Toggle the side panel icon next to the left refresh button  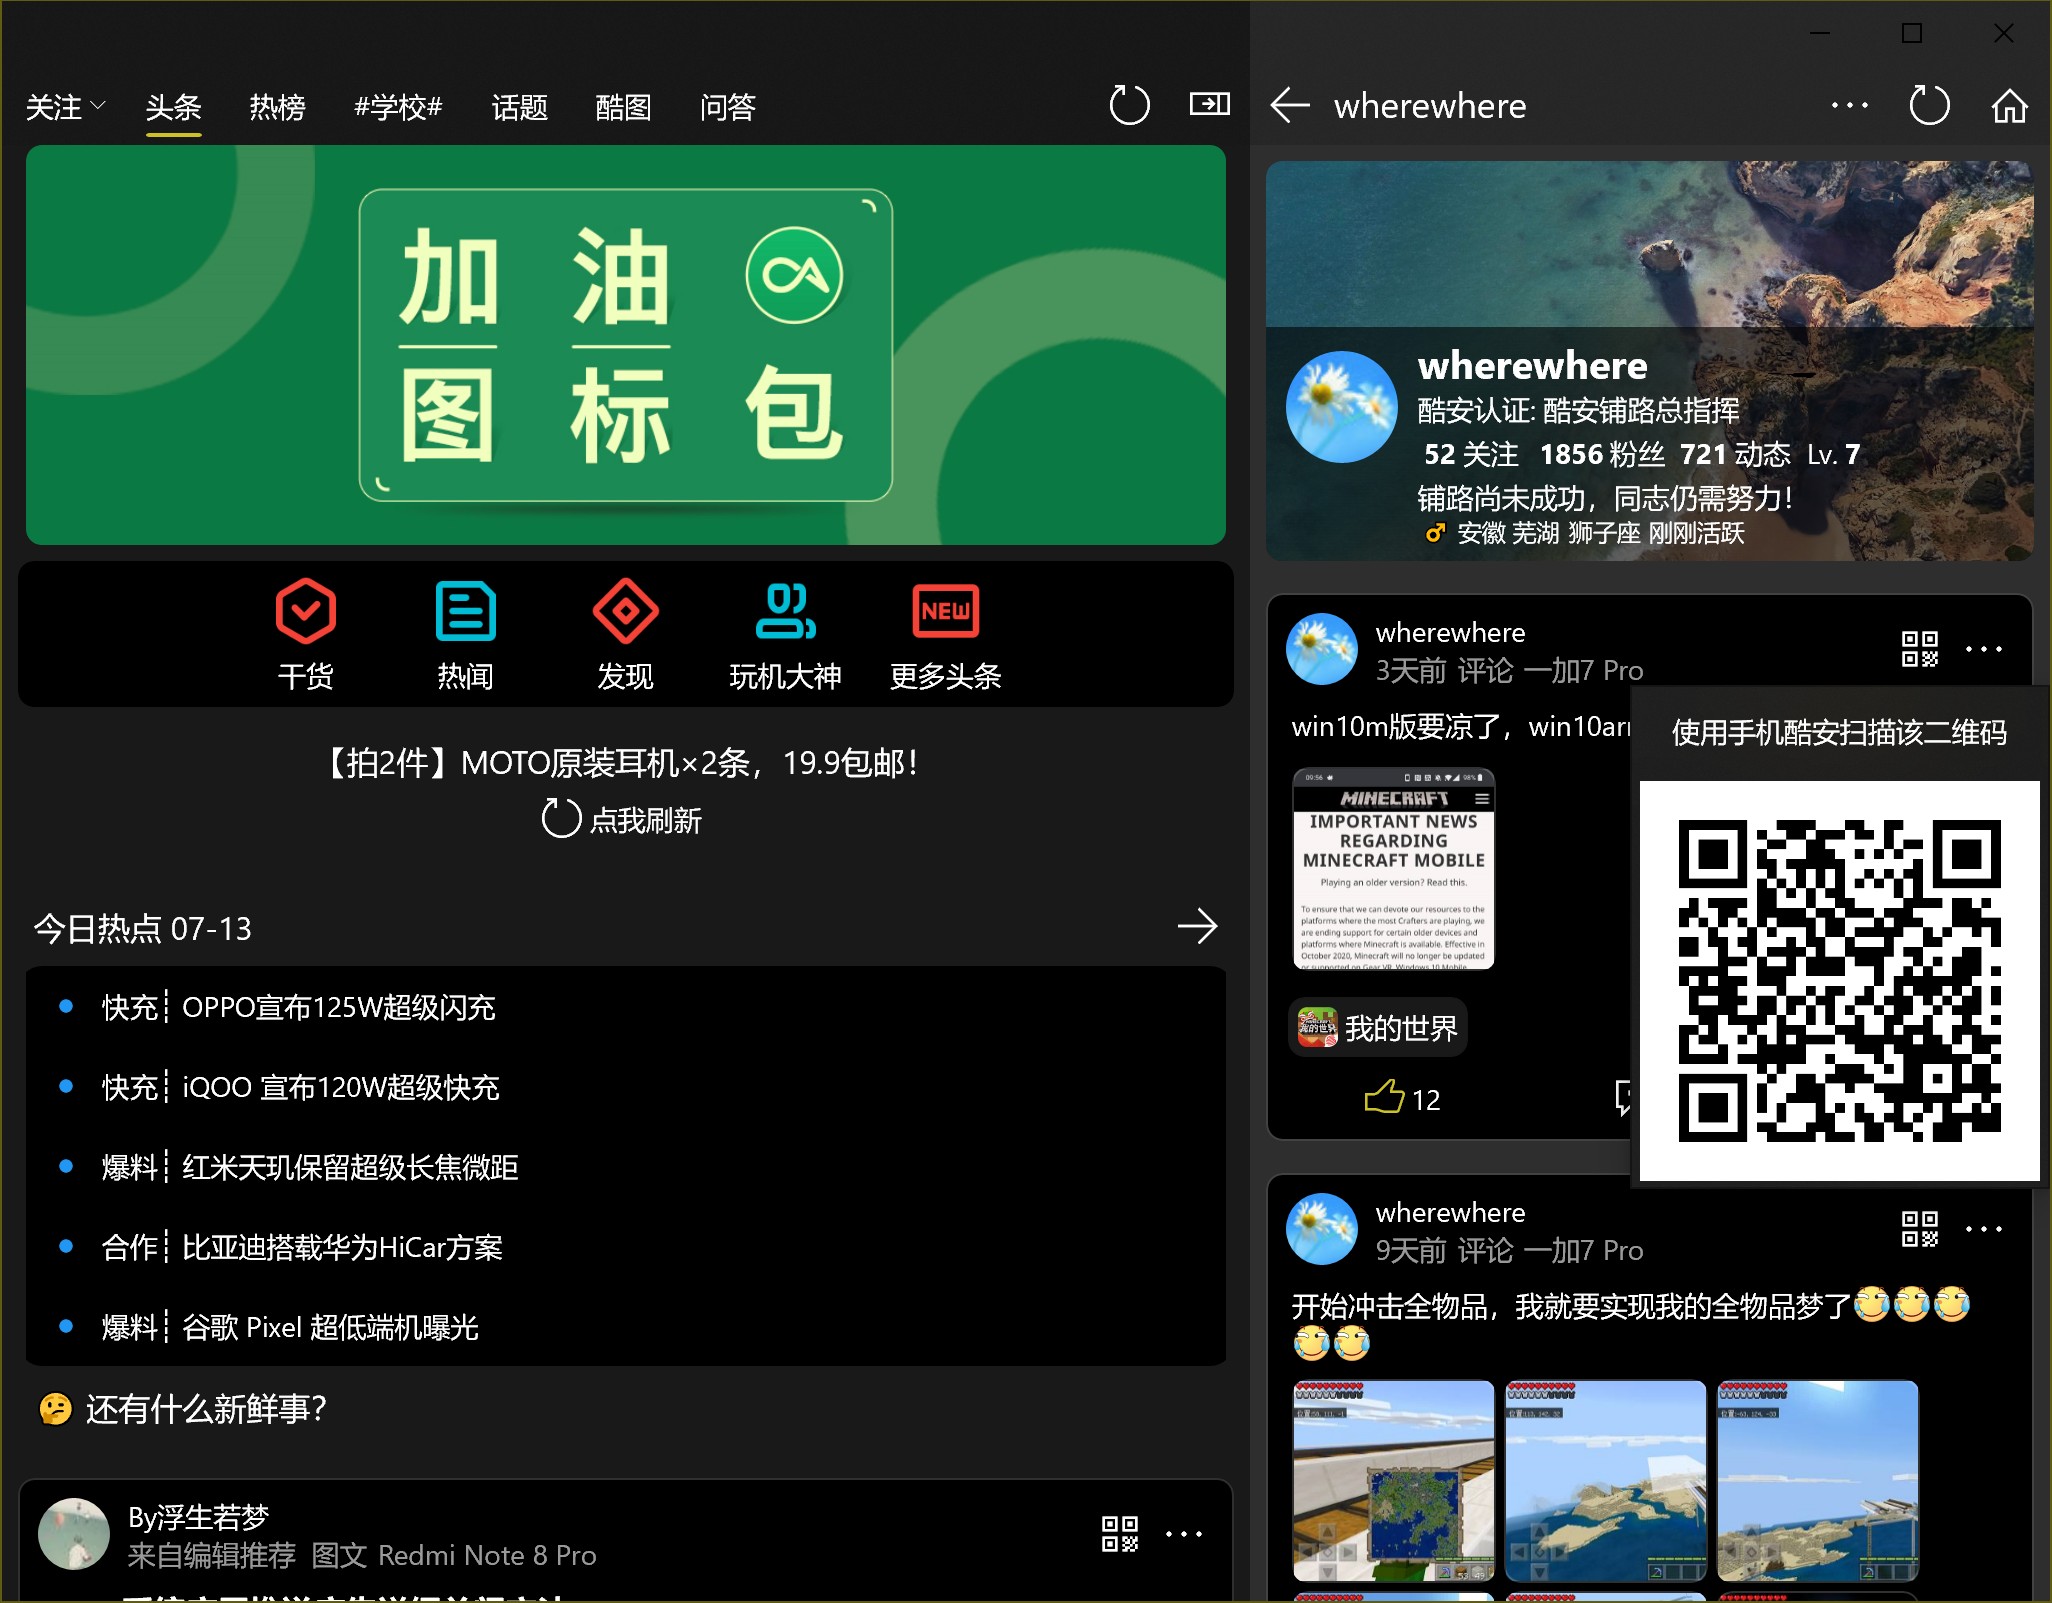pyautogui.click(x=1209, y=104)
